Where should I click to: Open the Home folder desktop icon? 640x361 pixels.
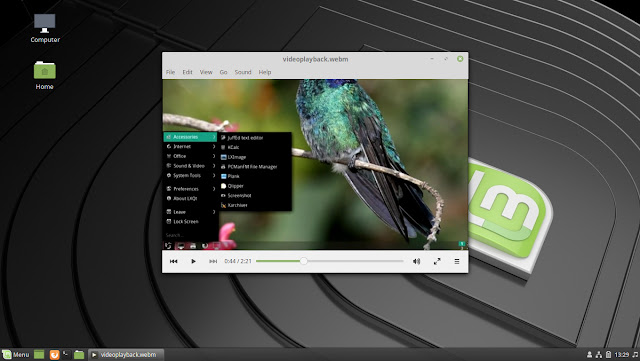44,75
